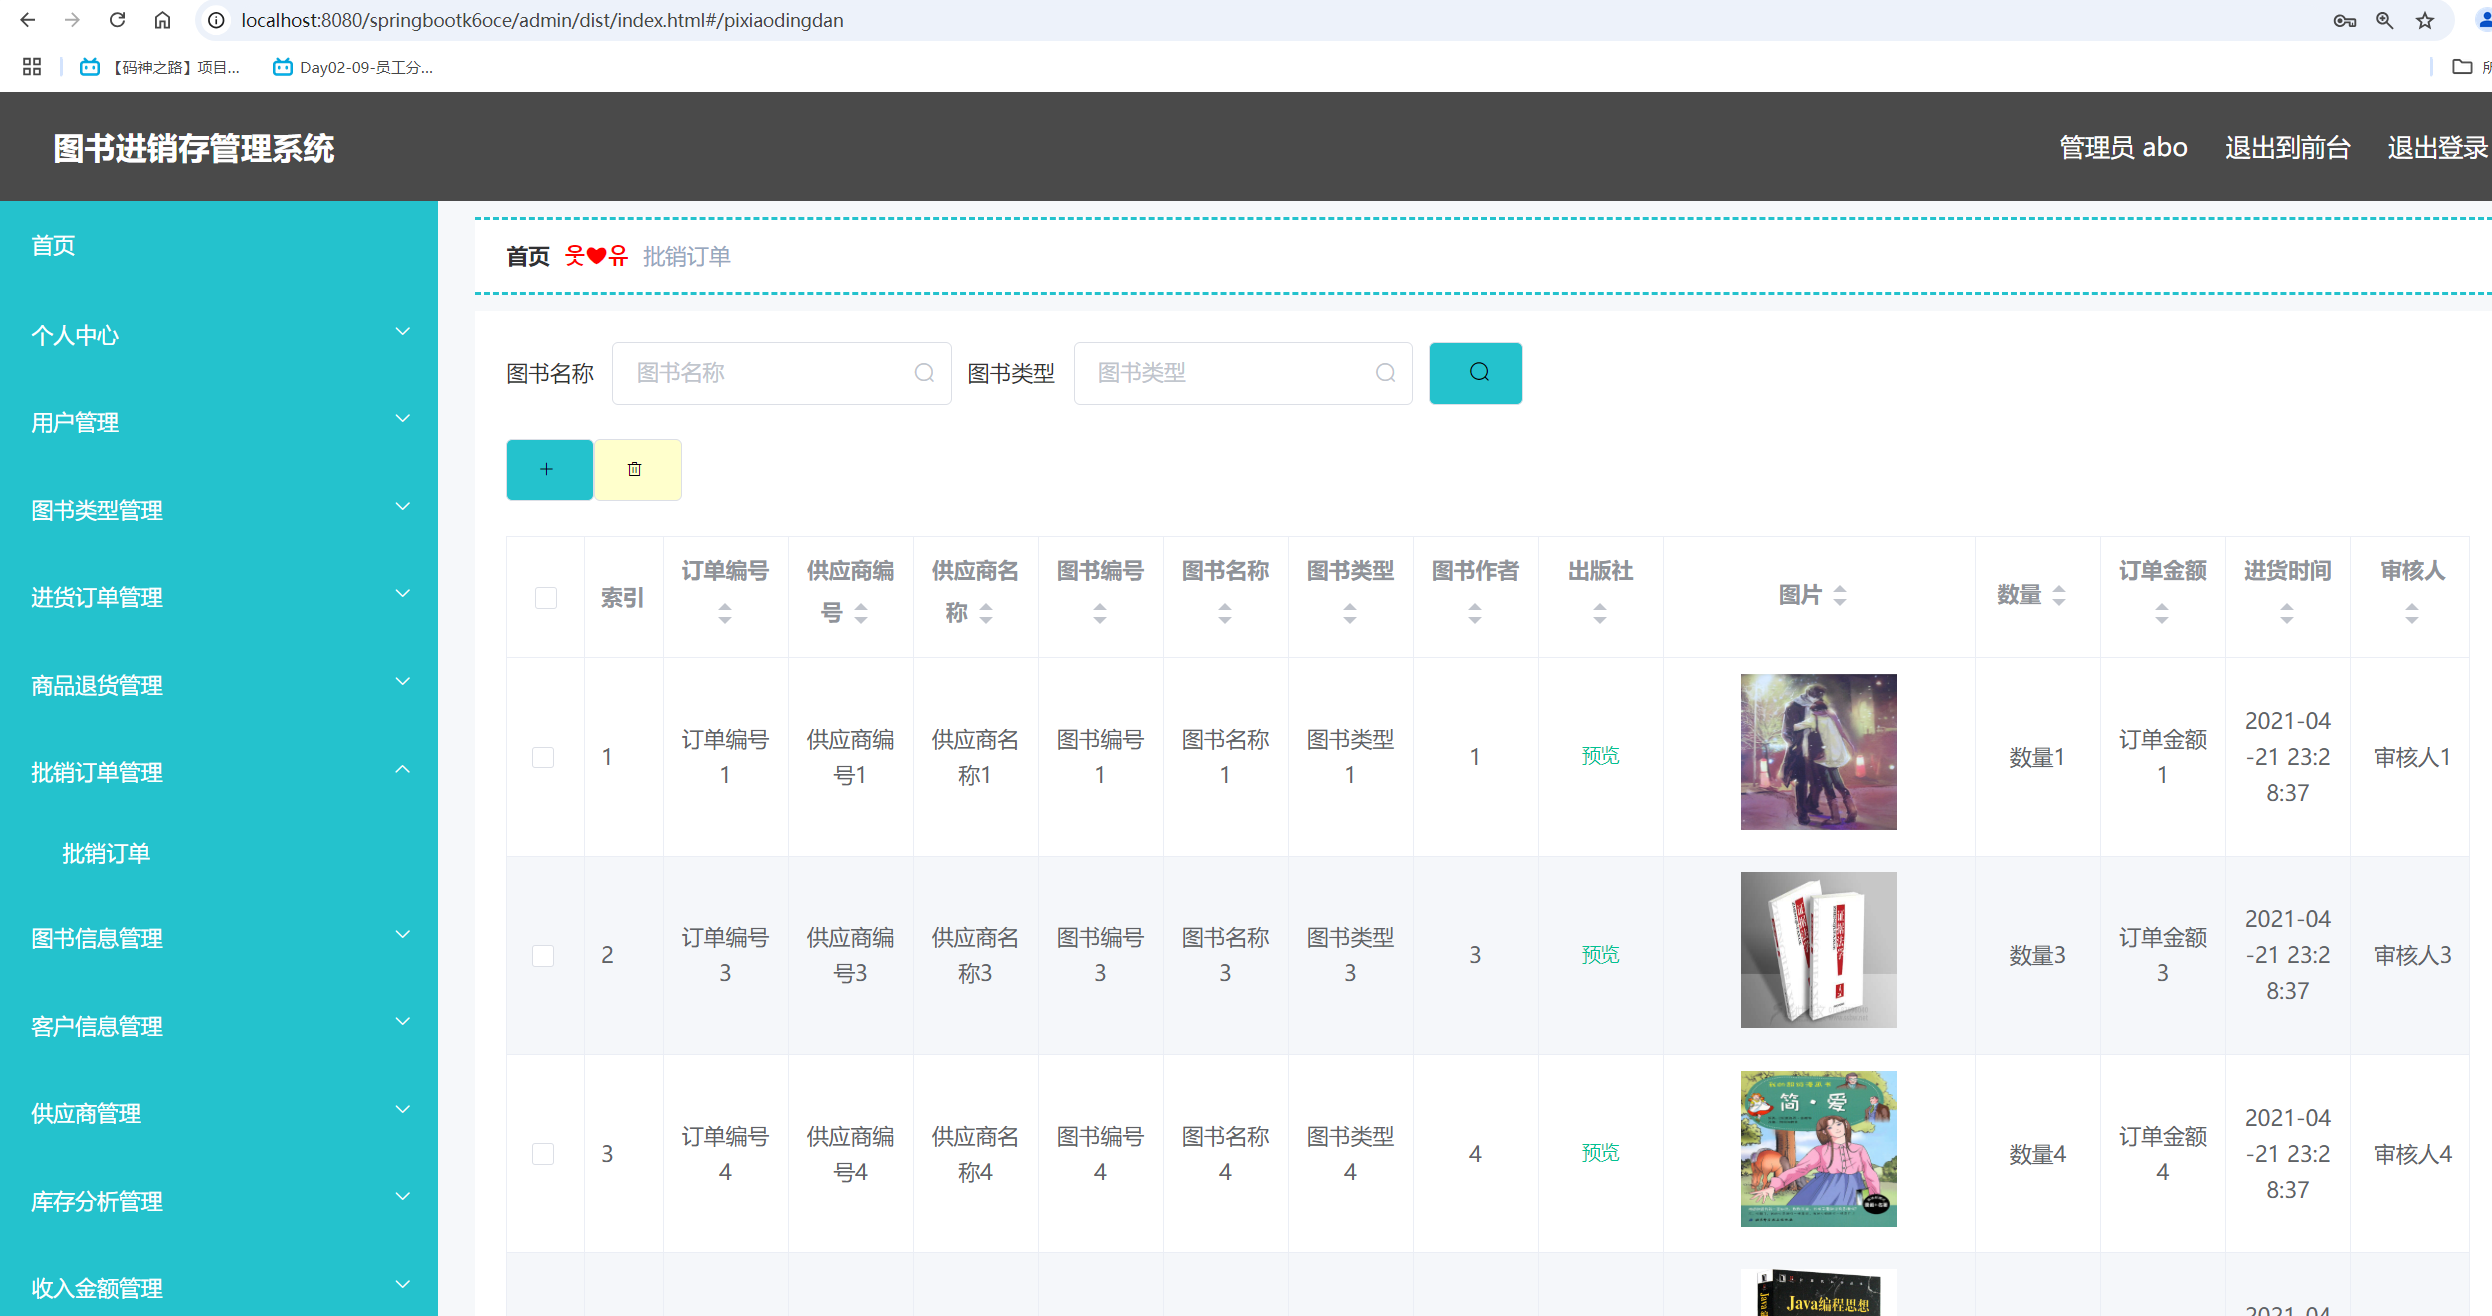Sort by 图书编号 column arrows
This screenshot has height=1316, width=2492.
(x=1100, y=613)
